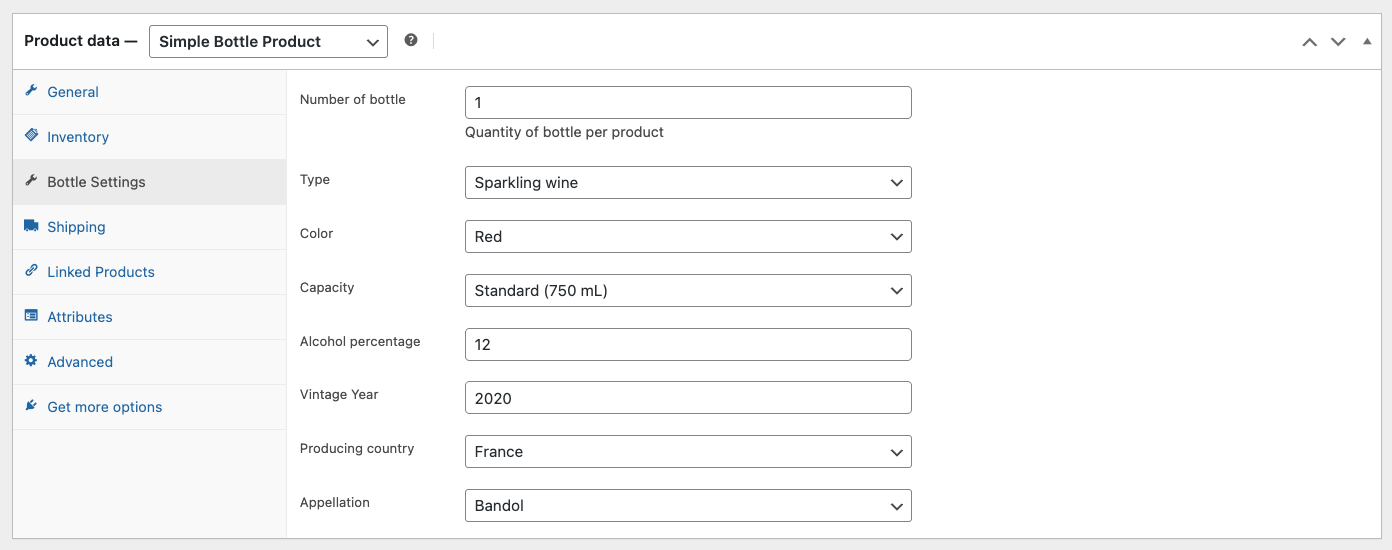Screen dimensions: 1392x550
Task: Switch to the Bottle Settings tab
Action: click(x=96, y=182)
